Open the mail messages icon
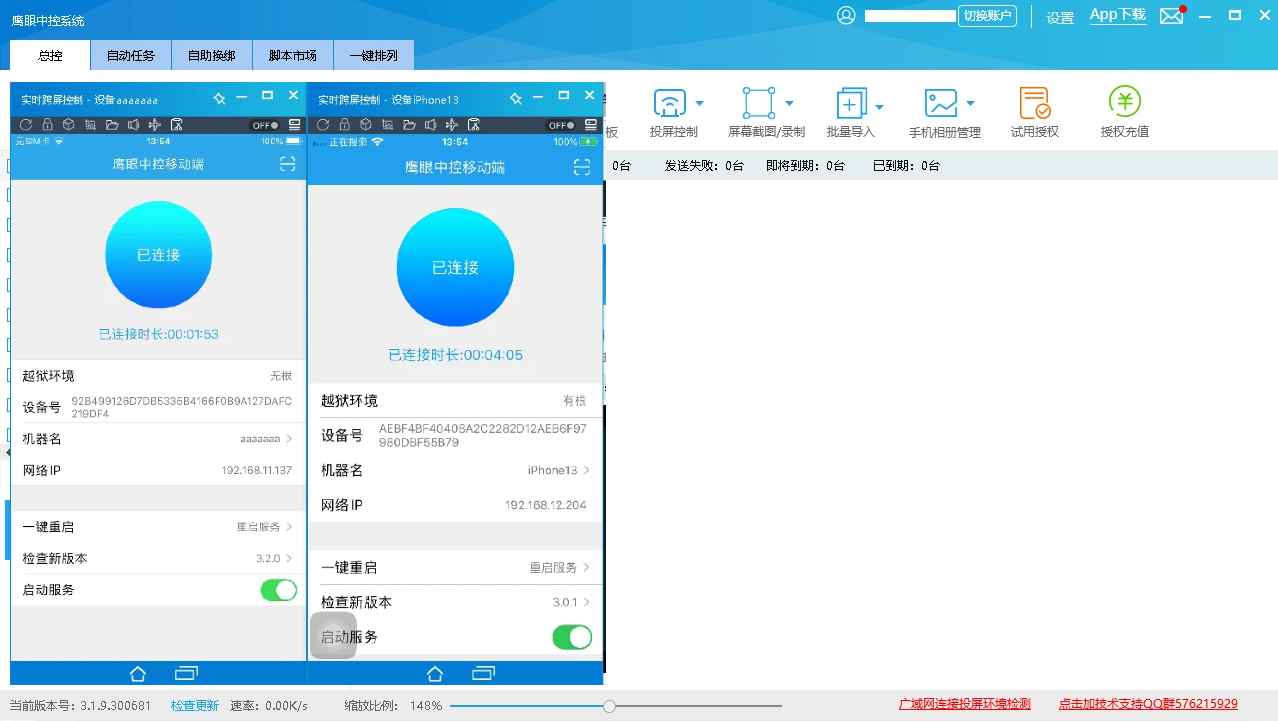The height and width of the screenshot is (721, 1278). coord(1171,16)
